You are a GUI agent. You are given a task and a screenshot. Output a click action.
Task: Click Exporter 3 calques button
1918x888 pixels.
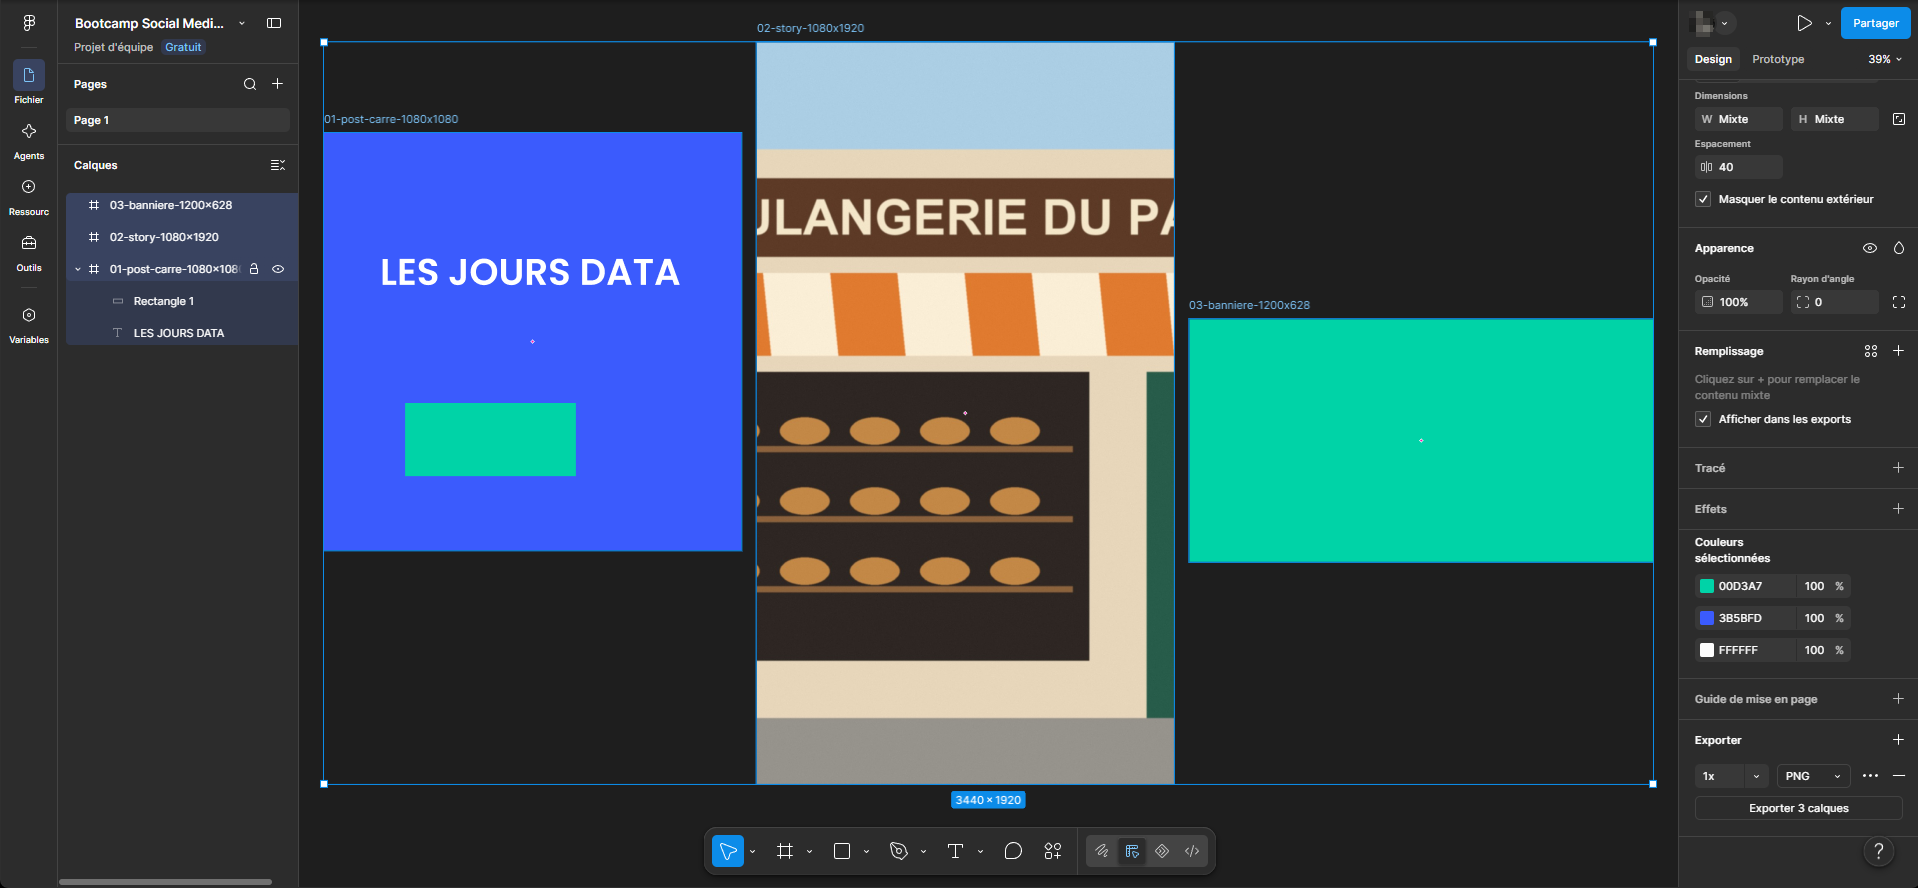click(1798, 808)
